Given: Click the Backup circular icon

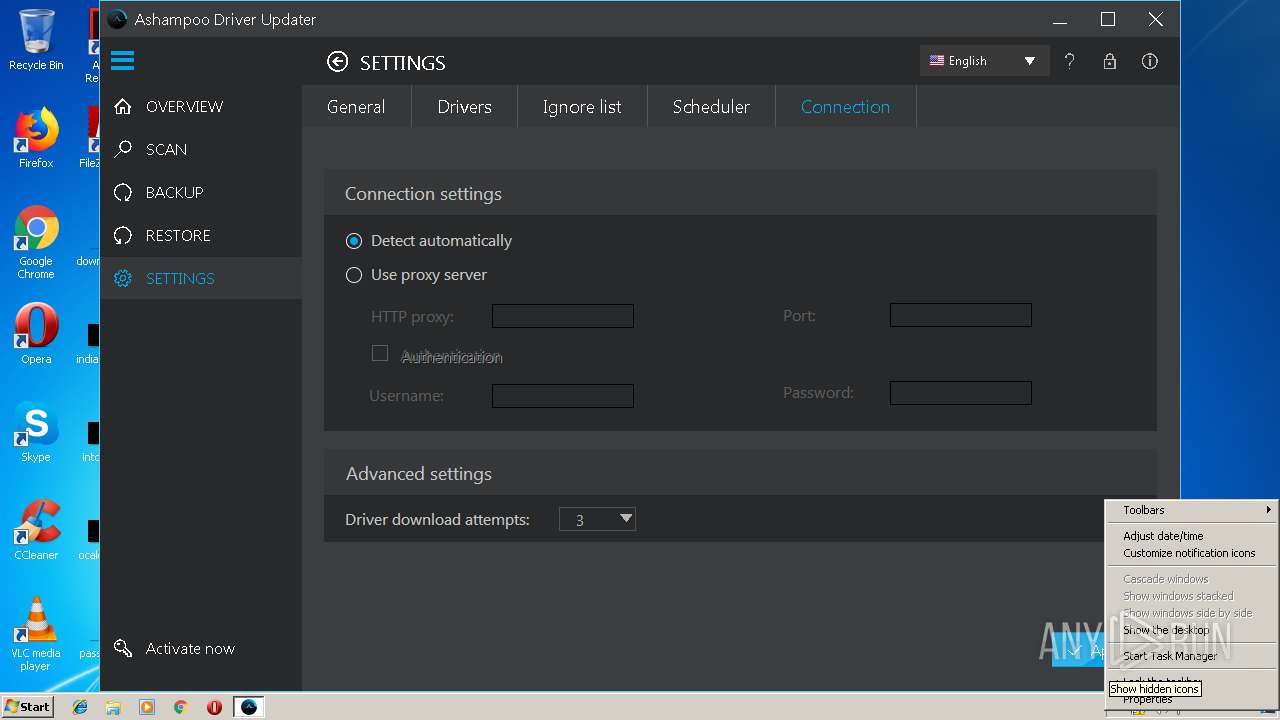Looking at the screenshot, I should click(123, 192).
